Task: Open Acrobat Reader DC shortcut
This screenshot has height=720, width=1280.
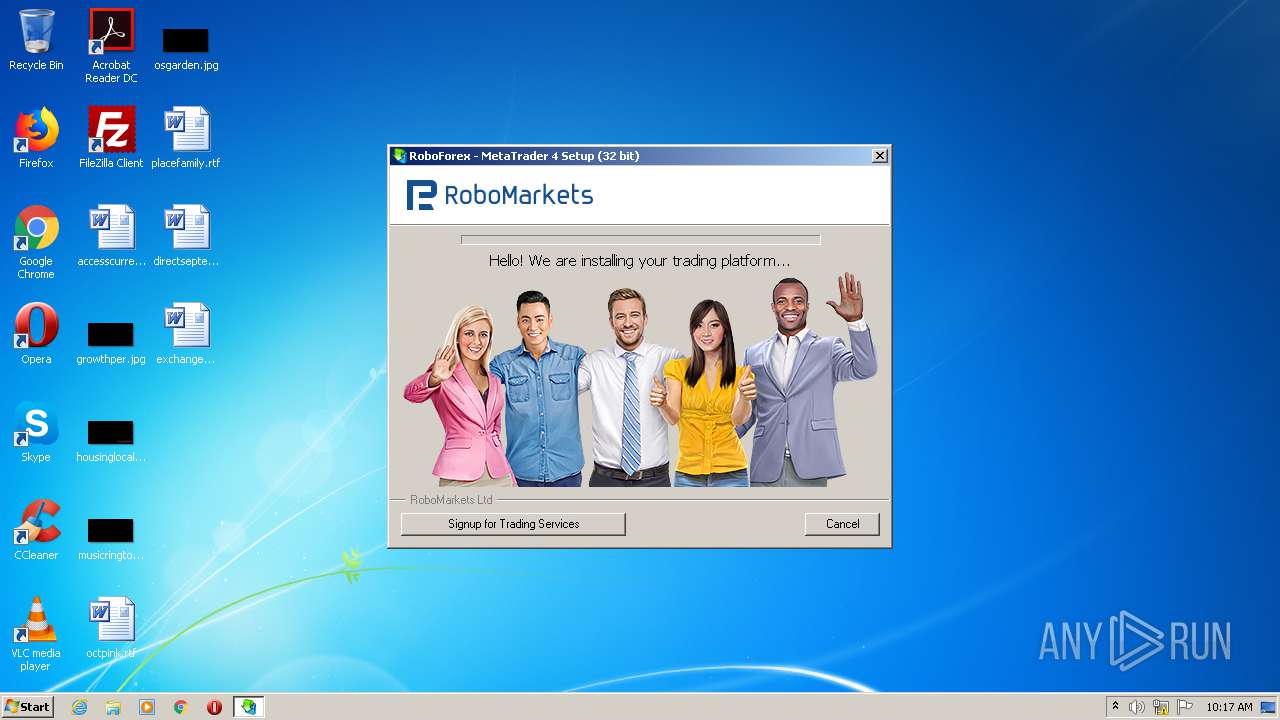Action: 111,46
